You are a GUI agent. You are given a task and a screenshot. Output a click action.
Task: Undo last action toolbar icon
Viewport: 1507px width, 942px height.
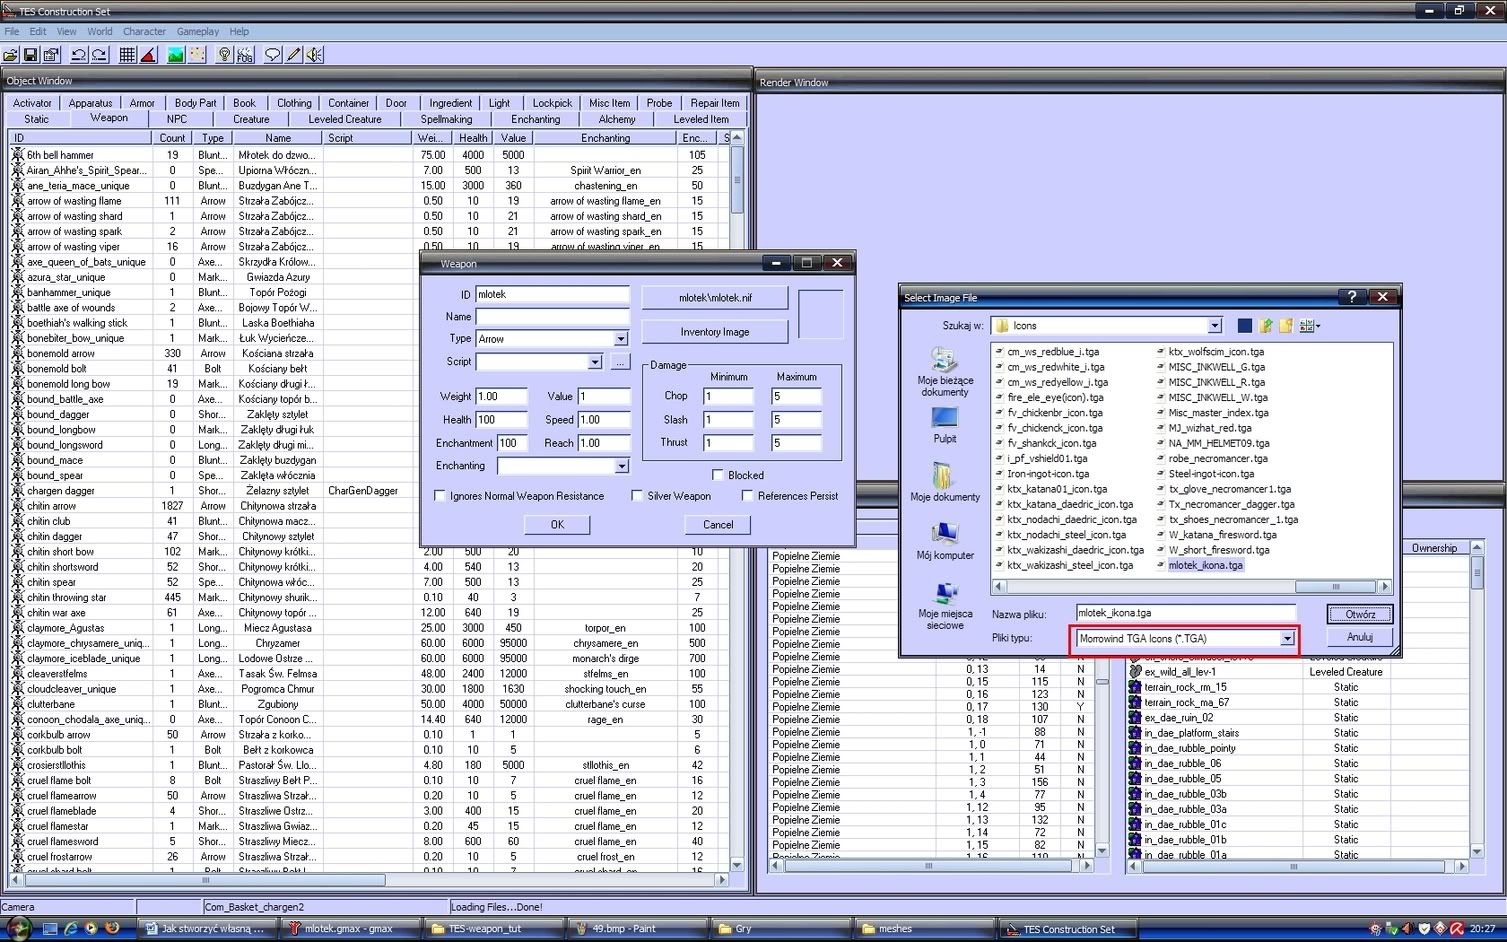pos(79,55)
